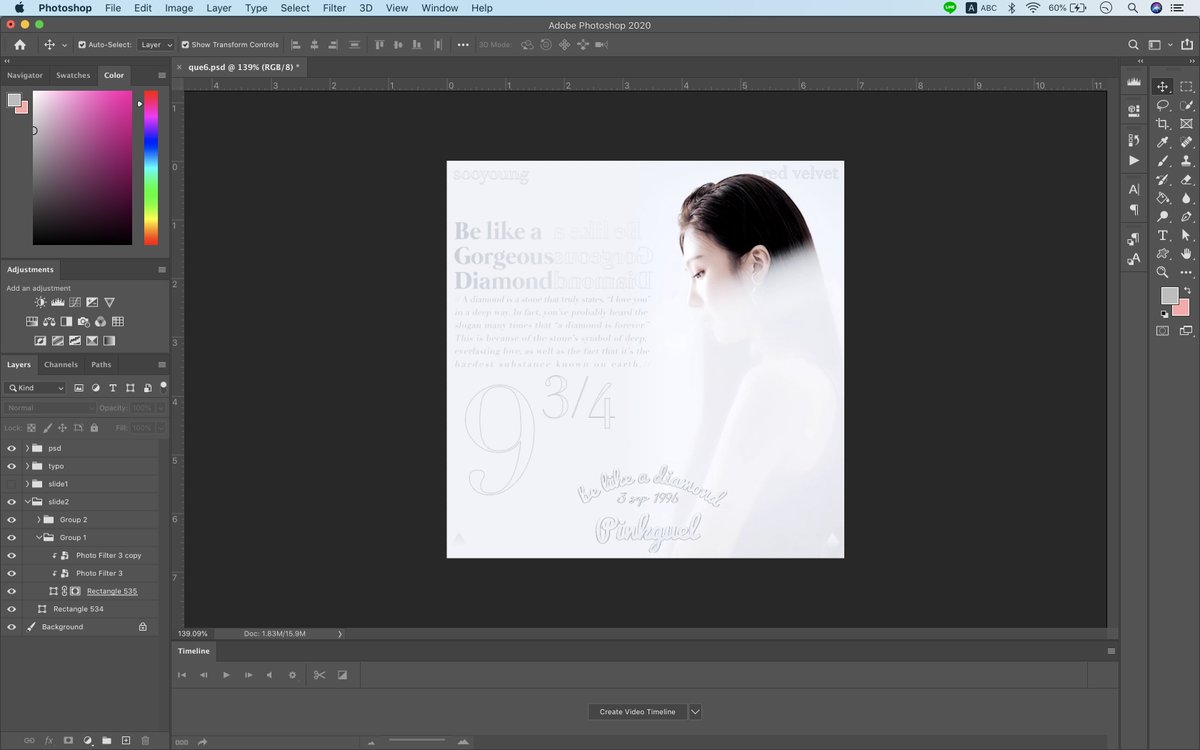Select the Brush tool
1200x750 pixels.
click(1163, 161)
